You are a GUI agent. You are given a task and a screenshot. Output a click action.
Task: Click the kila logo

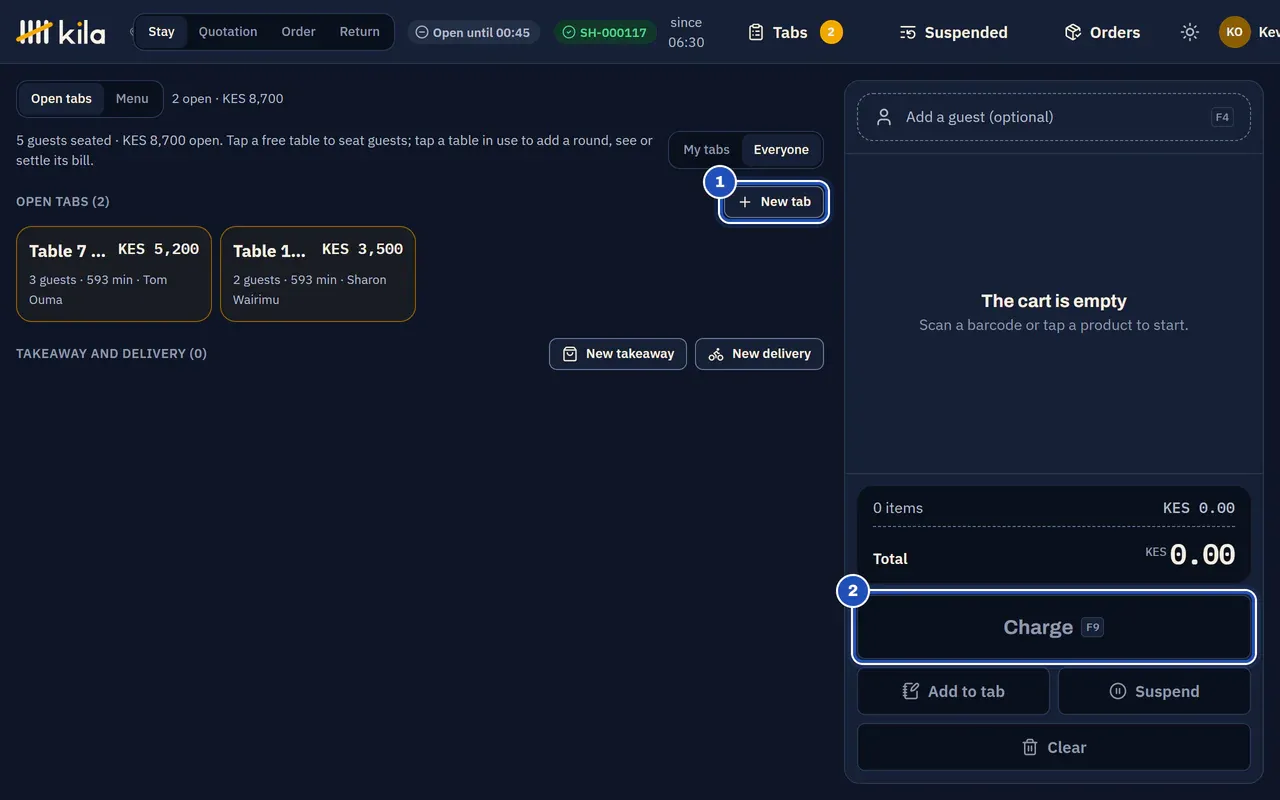(61, 32)
